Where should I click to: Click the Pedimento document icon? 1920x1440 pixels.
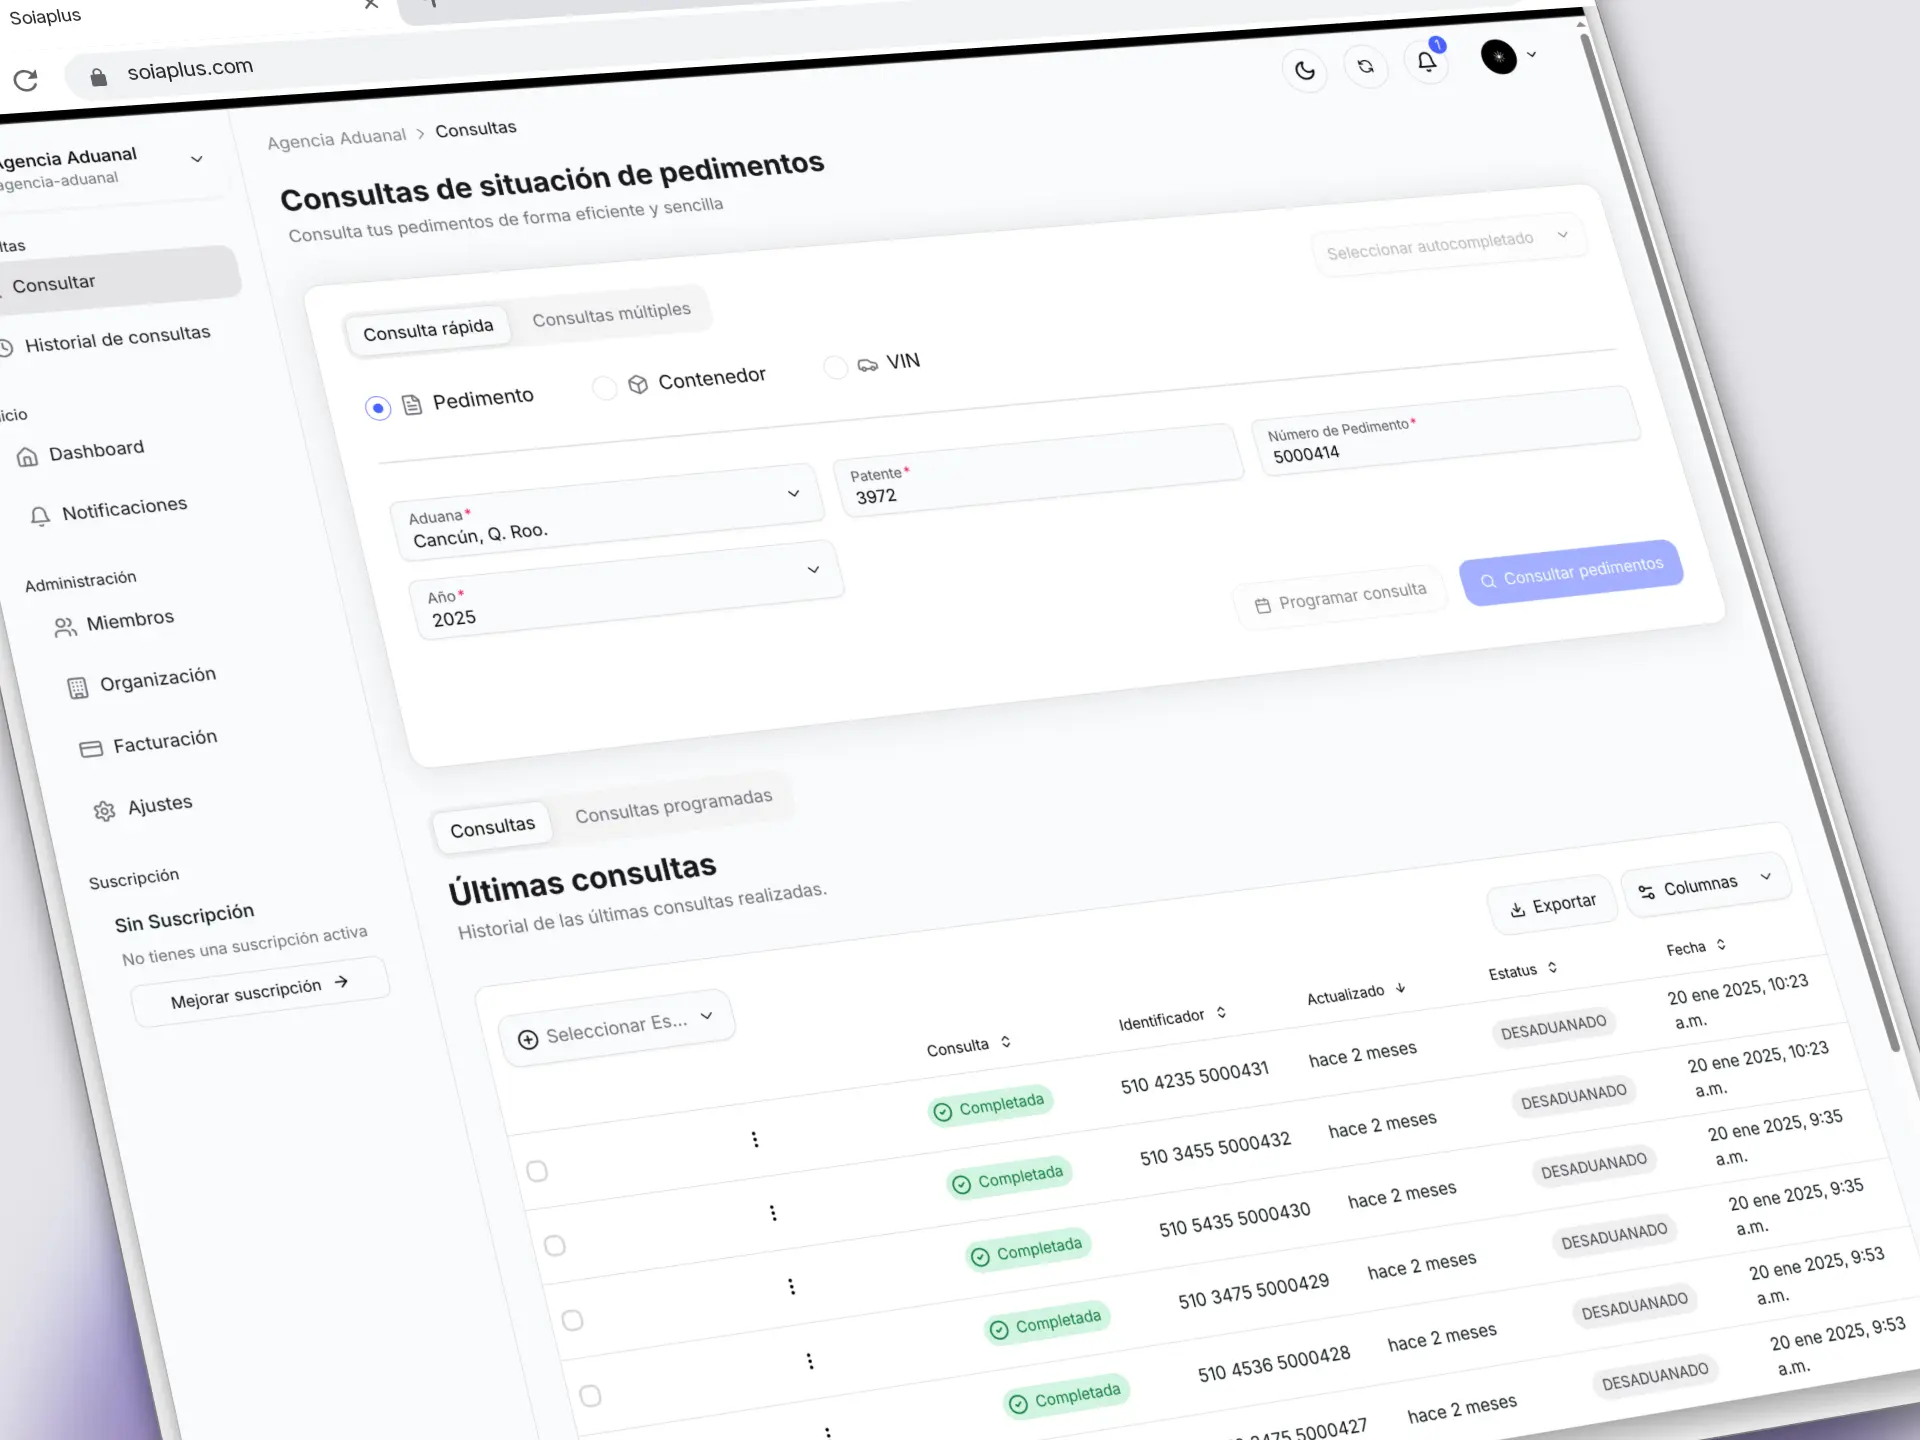(x=412, y=404)
